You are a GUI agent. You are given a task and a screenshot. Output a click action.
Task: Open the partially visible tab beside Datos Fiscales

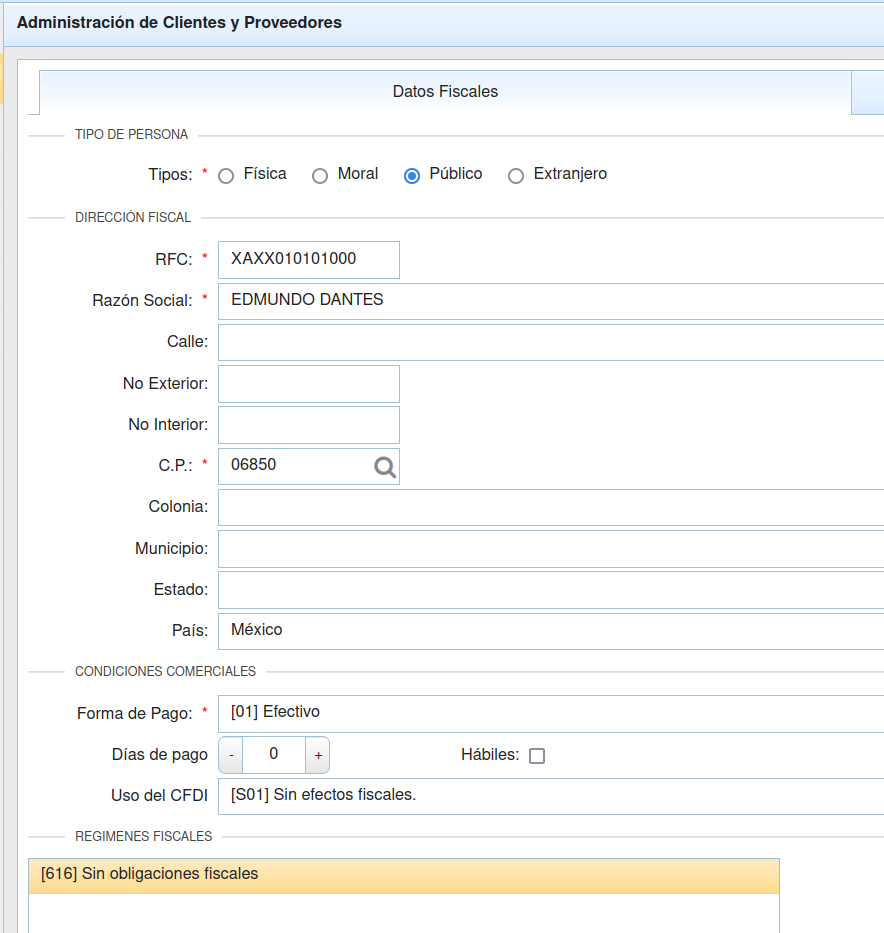pos(868,92)
